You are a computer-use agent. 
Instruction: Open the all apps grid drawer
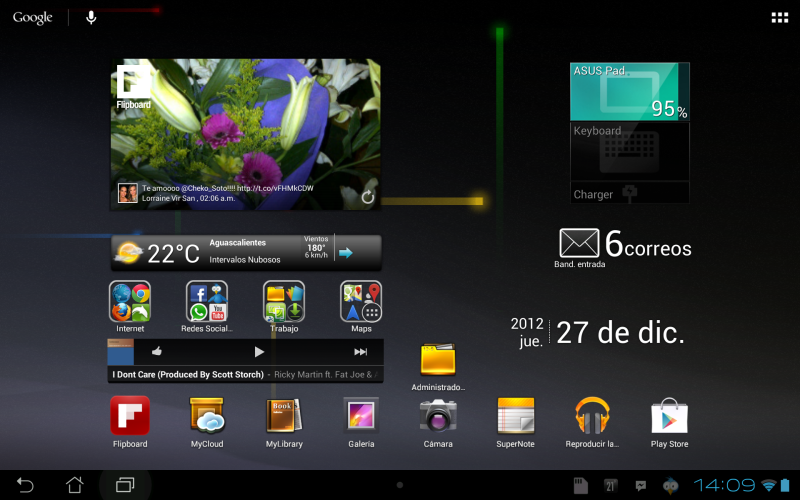tap(779, 18)
